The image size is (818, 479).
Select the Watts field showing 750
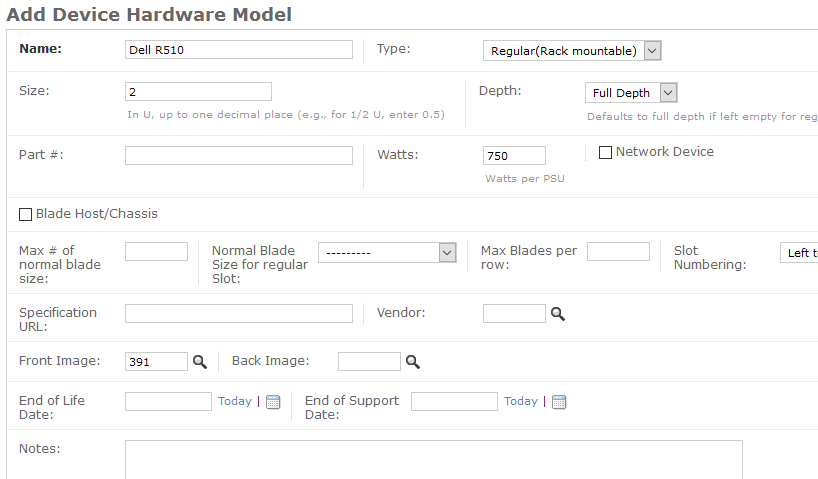514,155
